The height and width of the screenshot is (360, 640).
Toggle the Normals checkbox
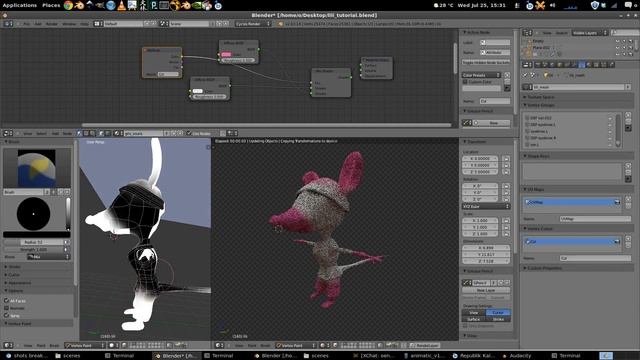pyautogui.click(x=6, y=308)
